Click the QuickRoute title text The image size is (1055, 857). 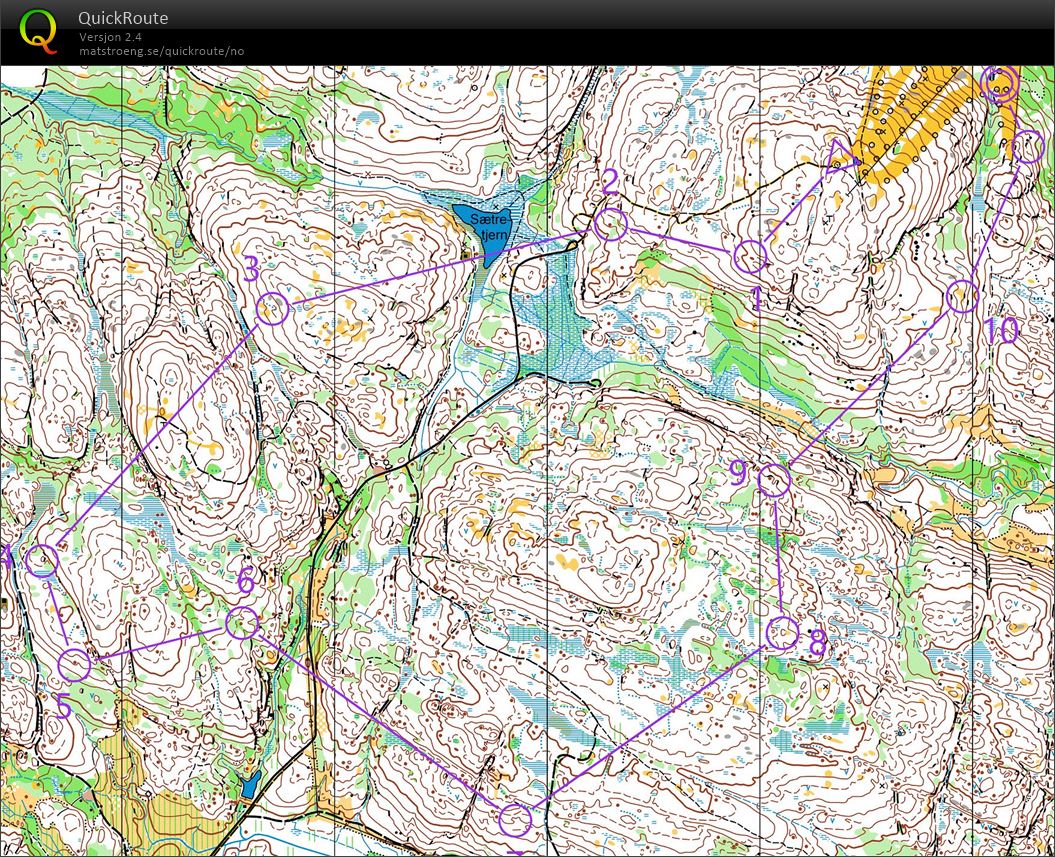[x=122, y=18]
